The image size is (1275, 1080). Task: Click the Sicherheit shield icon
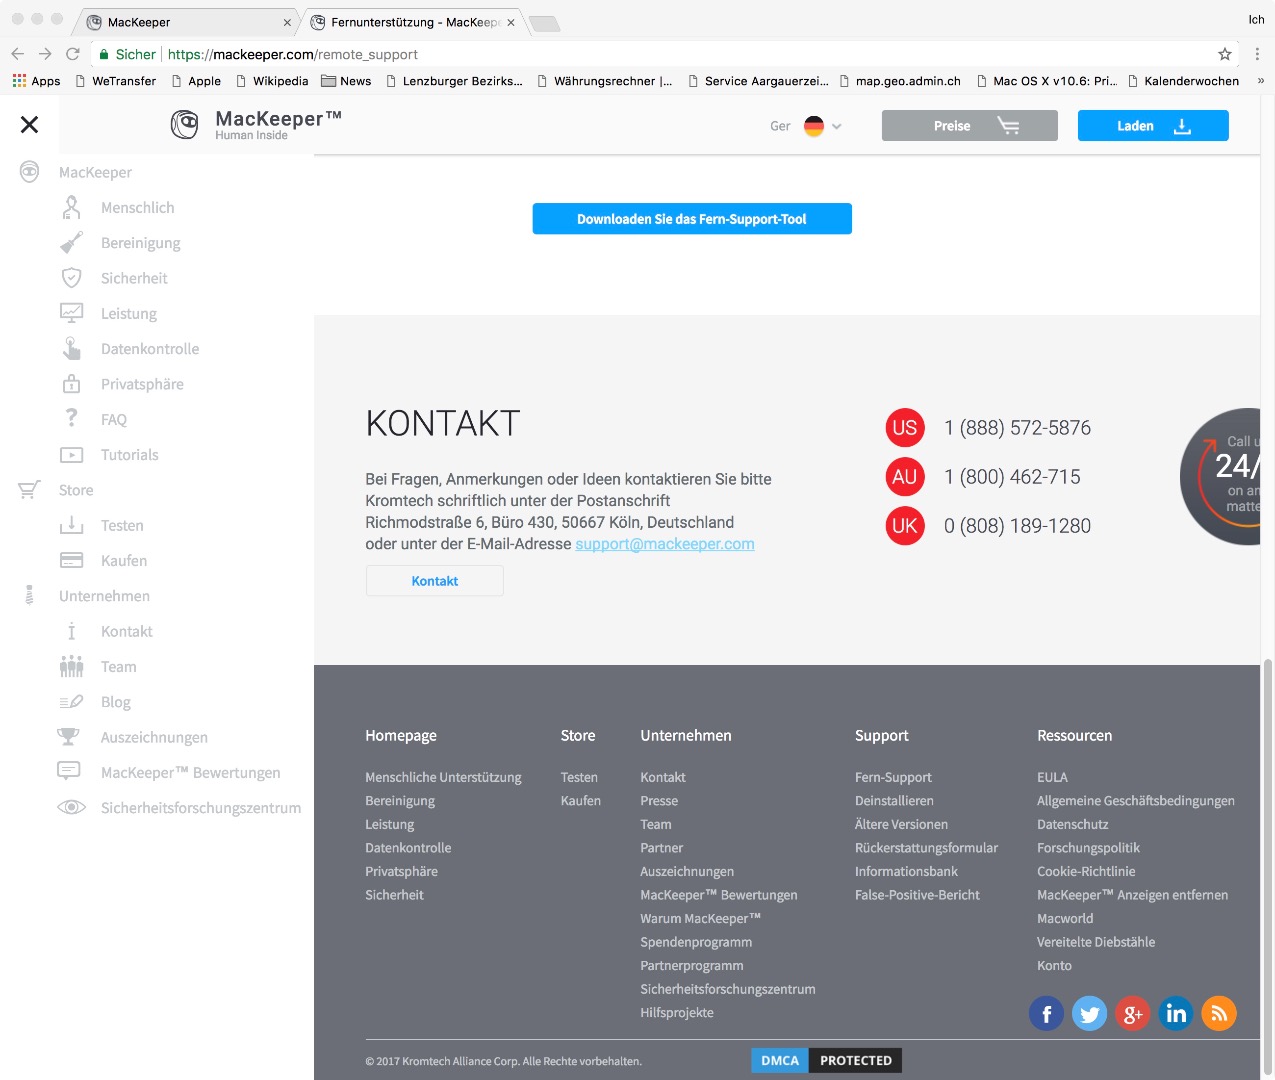point(71,278)
